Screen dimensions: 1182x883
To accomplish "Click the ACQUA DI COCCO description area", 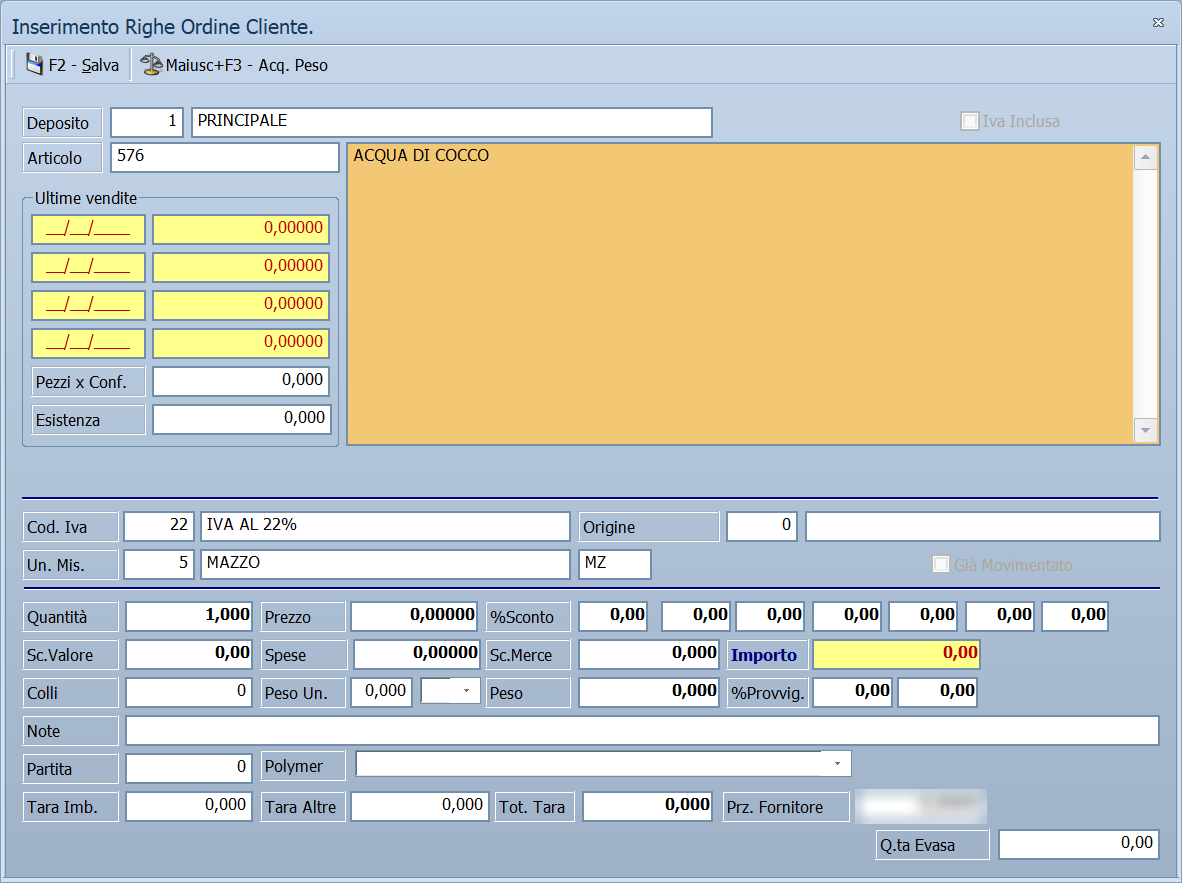I will coord(740,293).
